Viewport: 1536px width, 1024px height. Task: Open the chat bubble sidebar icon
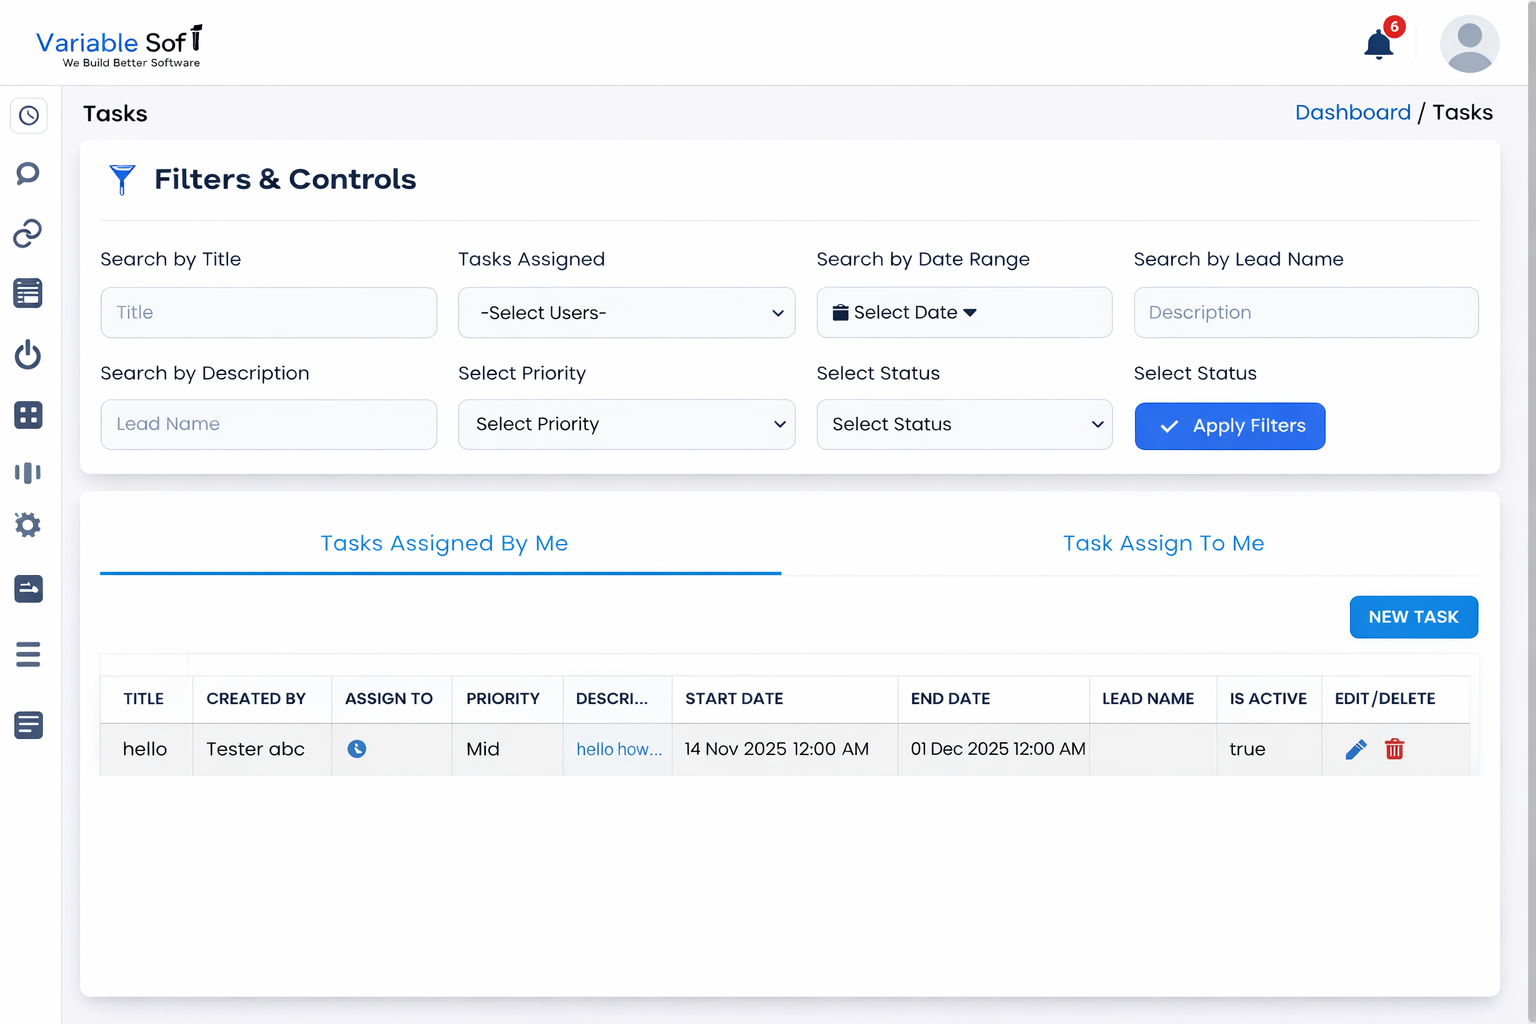pos(28,174)
